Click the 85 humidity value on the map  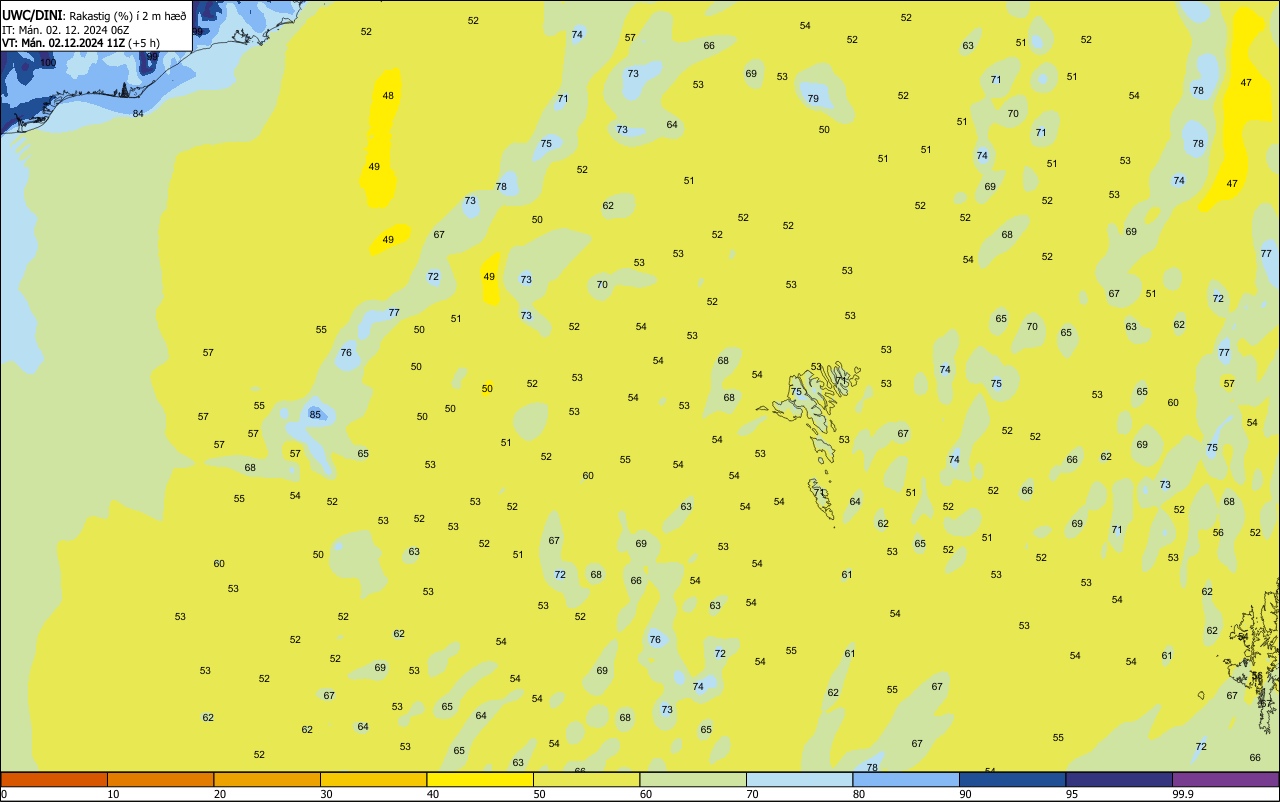[x=315, y=414]
